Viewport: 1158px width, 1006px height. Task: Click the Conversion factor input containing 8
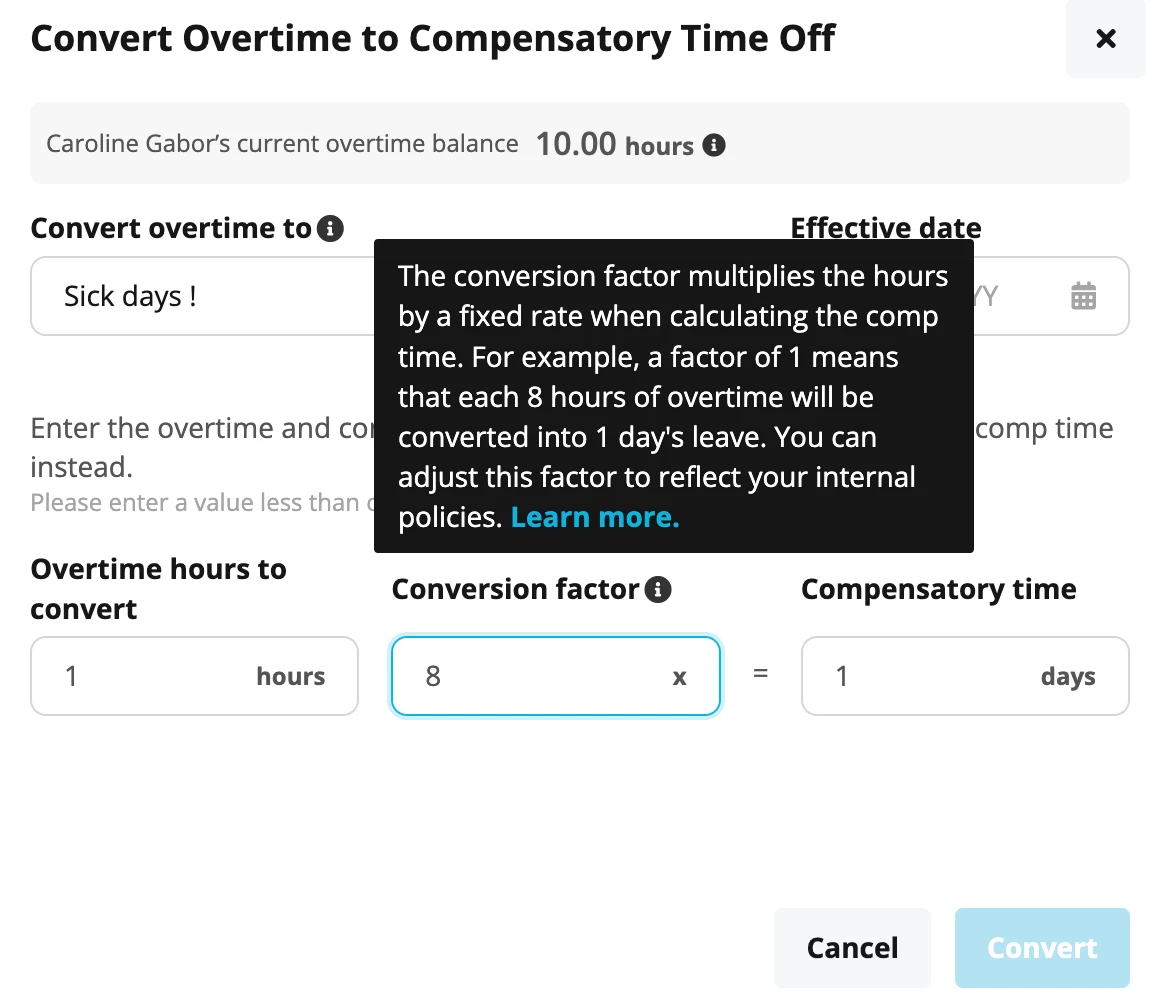pyautogui.click(x=555, y=676)
